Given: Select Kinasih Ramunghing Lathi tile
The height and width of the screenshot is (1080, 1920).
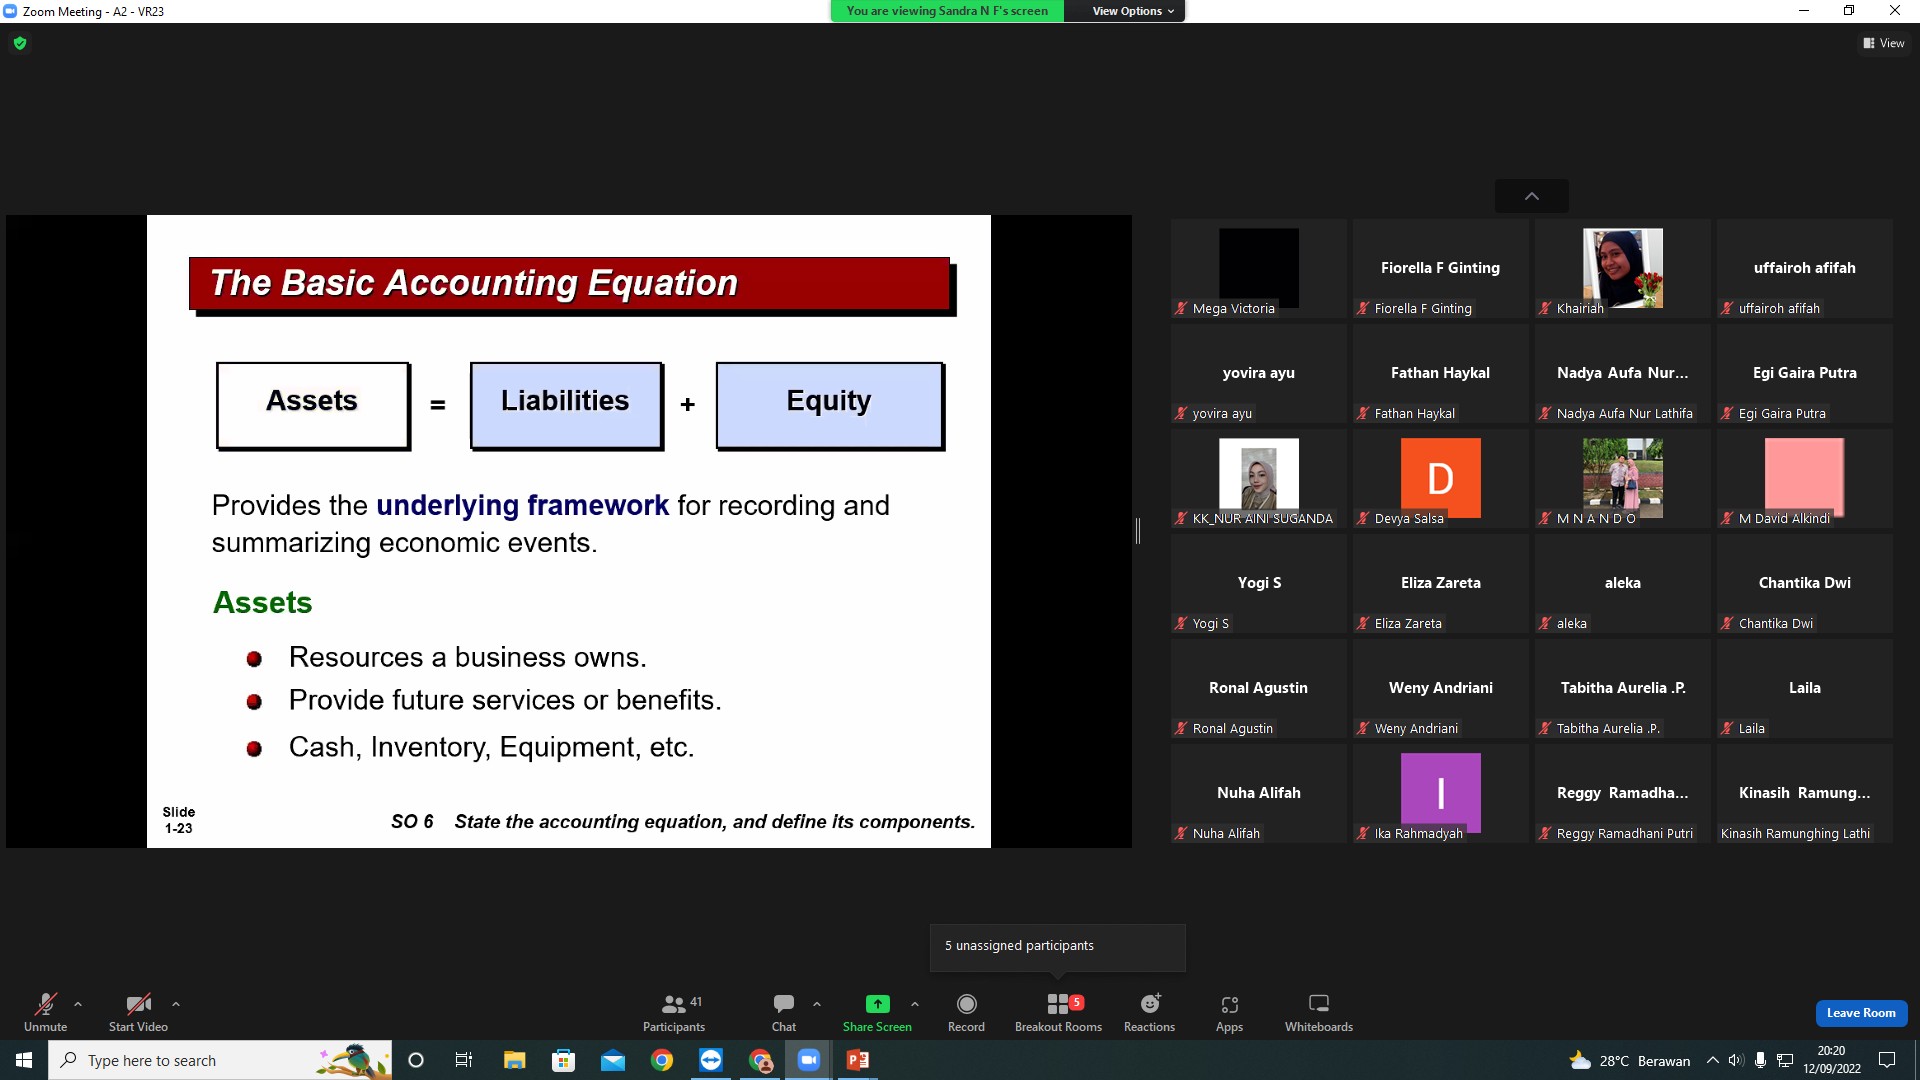Looking at the screenshot, I should (1804, 793).
